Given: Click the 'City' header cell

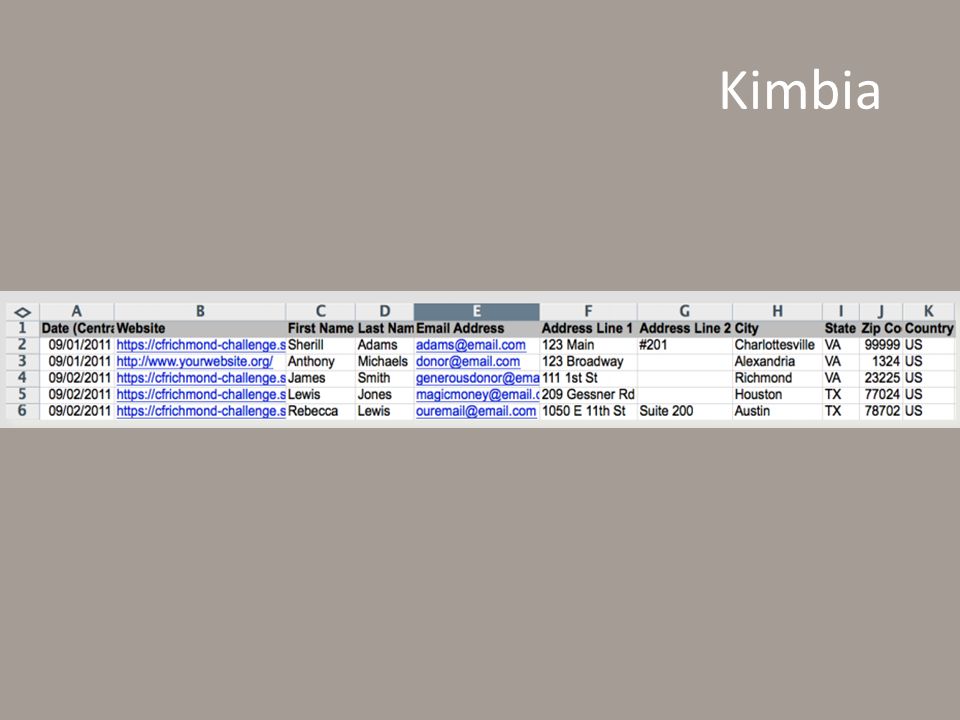Looking at the screenshot, I should (778, 328).
